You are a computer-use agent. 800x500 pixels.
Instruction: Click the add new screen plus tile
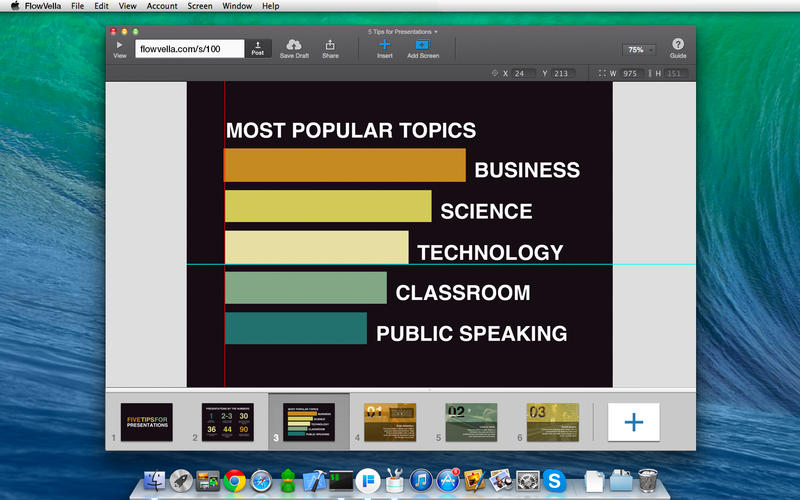(634, 422)
